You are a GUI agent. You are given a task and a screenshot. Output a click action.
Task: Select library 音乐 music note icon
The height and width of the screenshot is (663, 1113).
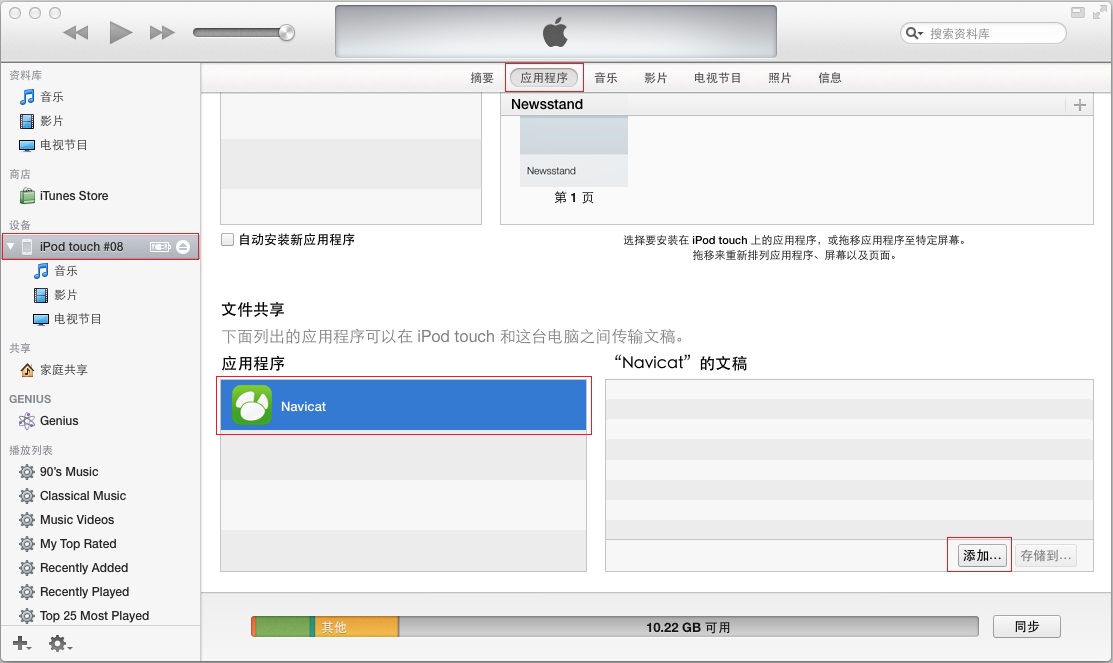click(x=27, y=97)
